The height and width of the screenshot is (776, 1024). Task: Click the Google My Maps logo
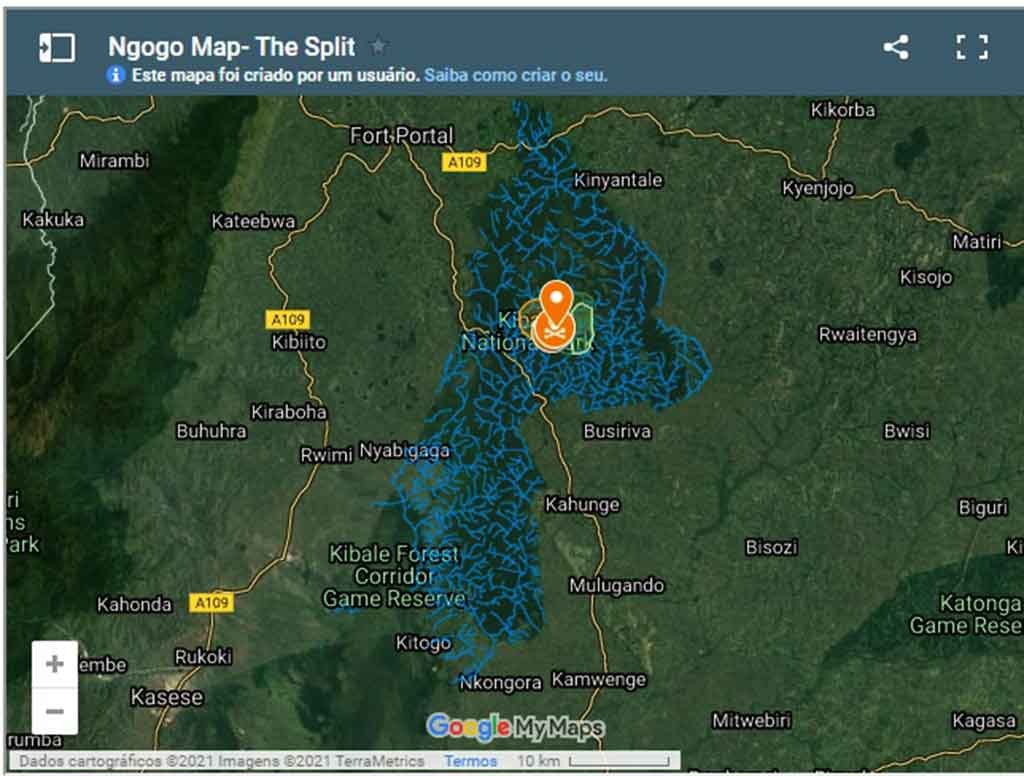coord(515,727)
